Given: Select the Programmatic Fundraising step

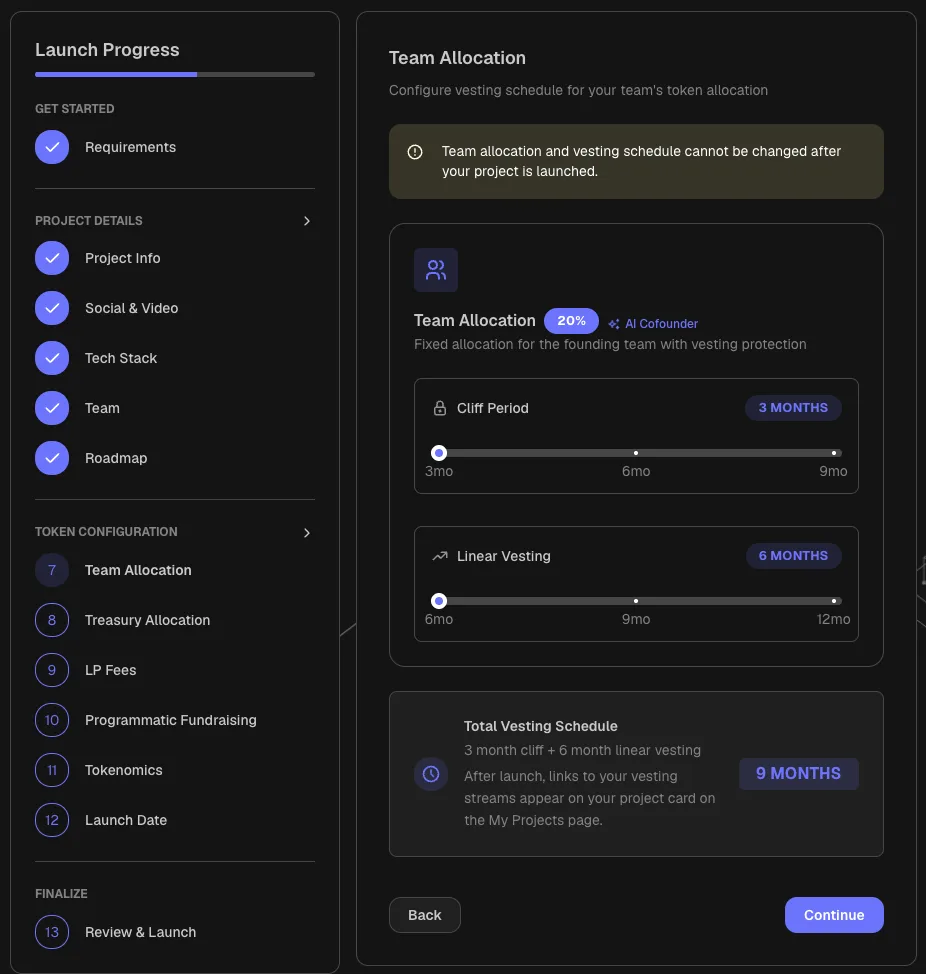Looking at the screenshot, I should (171, 720).
